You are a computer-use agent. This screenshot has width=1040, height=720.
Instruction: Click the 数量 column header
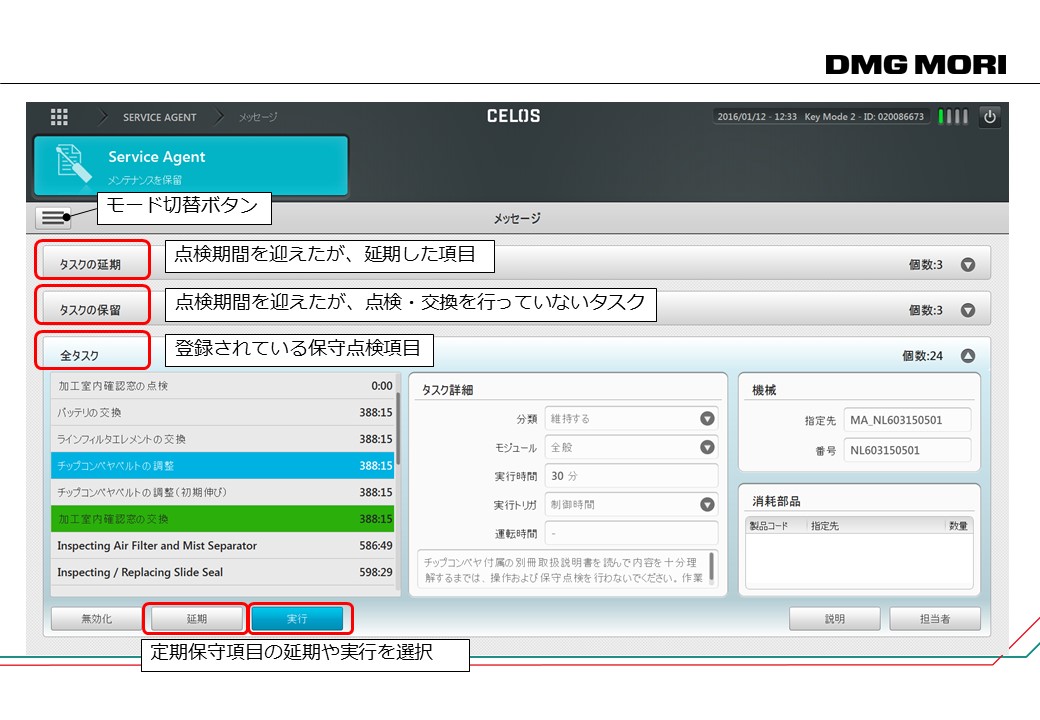pos(958,526)
